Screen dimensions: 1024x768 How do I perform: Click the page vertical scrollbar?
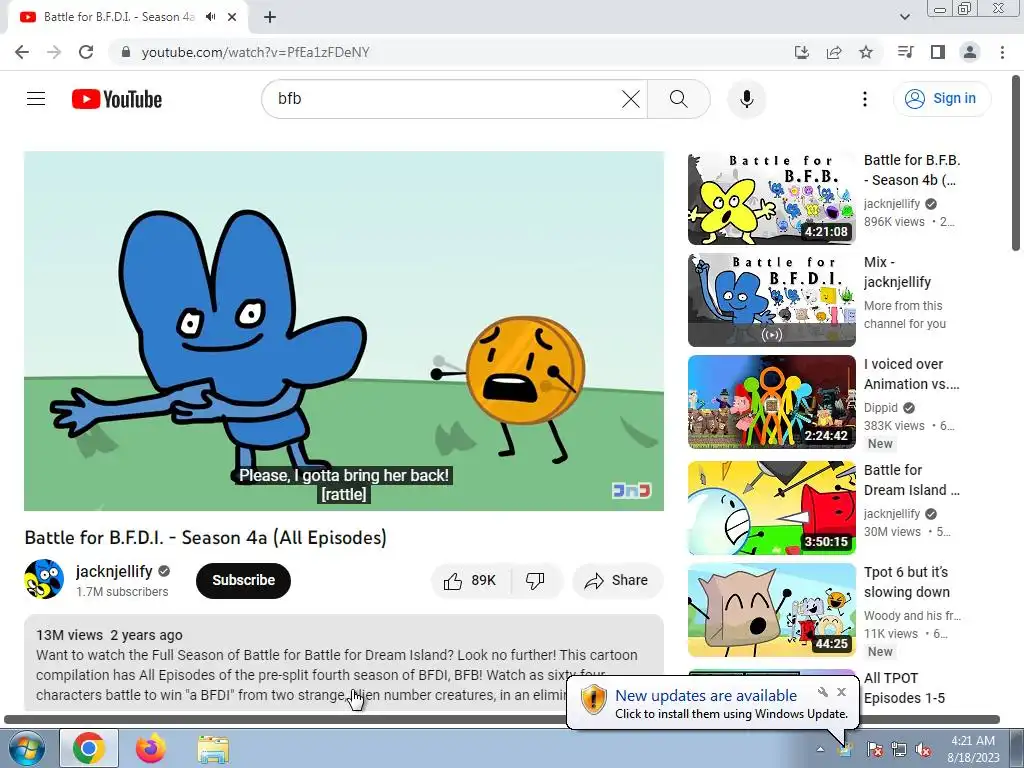coord(1016,163)
